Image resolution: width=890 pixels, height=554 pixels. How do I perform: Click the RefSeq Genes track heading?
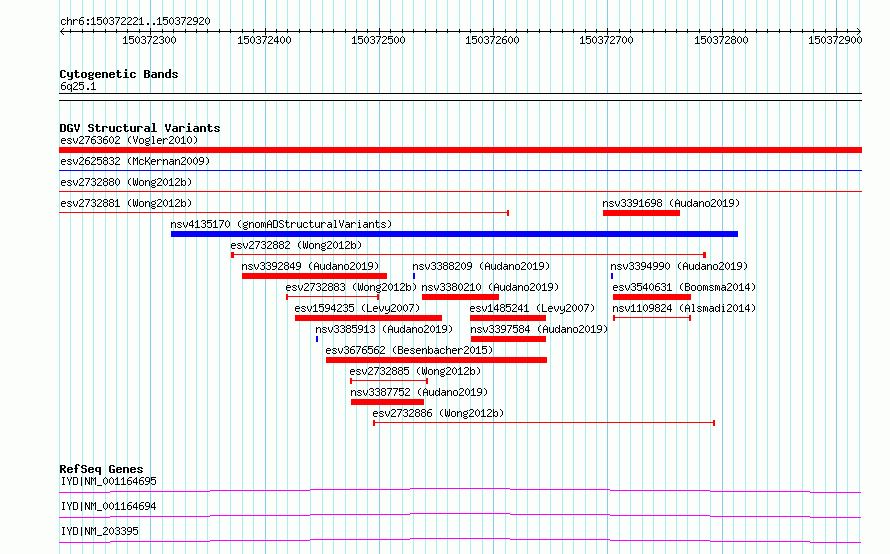[x=101, y=469]
